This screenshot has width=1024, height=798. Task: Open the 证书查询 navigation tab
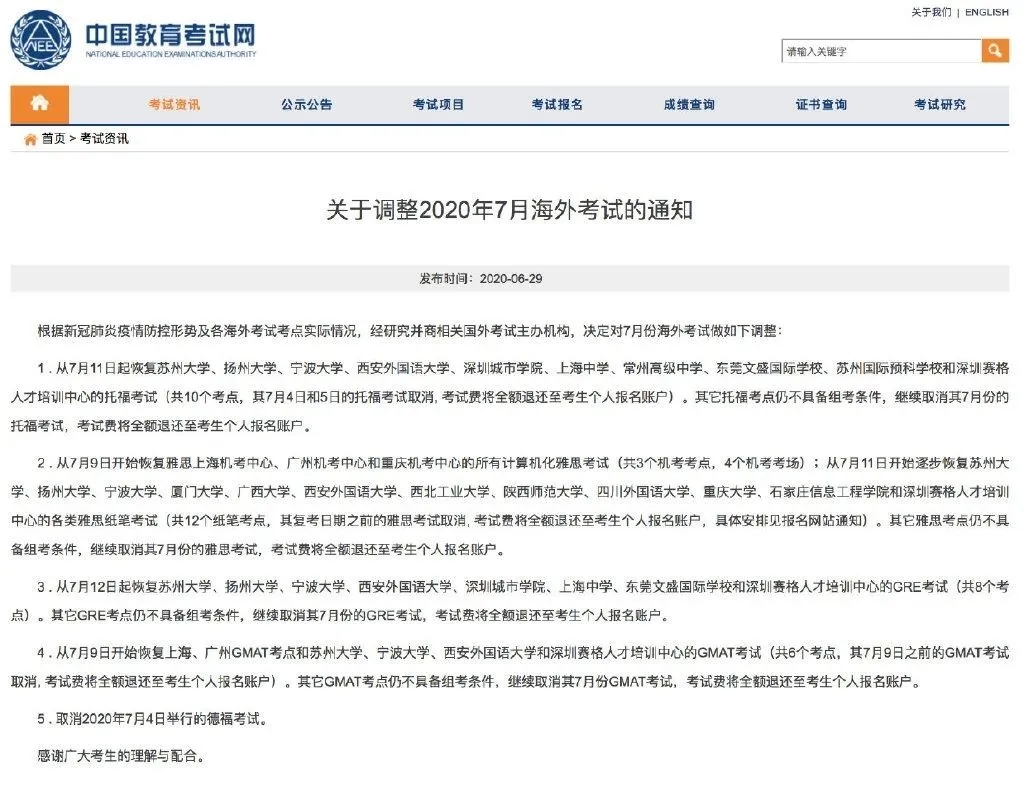[821, 104]
